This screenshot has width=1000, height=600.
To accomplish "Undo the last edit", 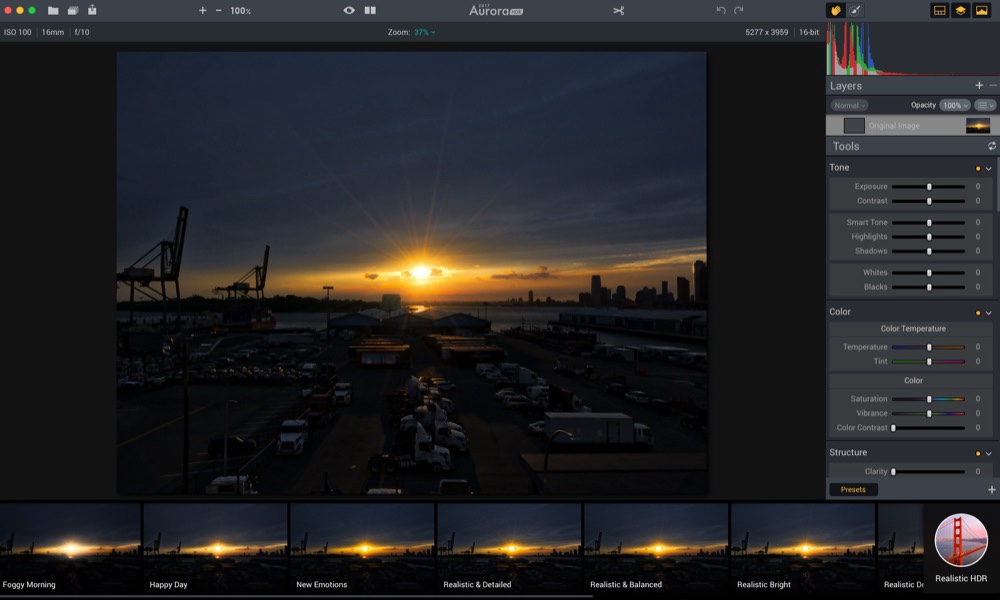I will 721,10.
